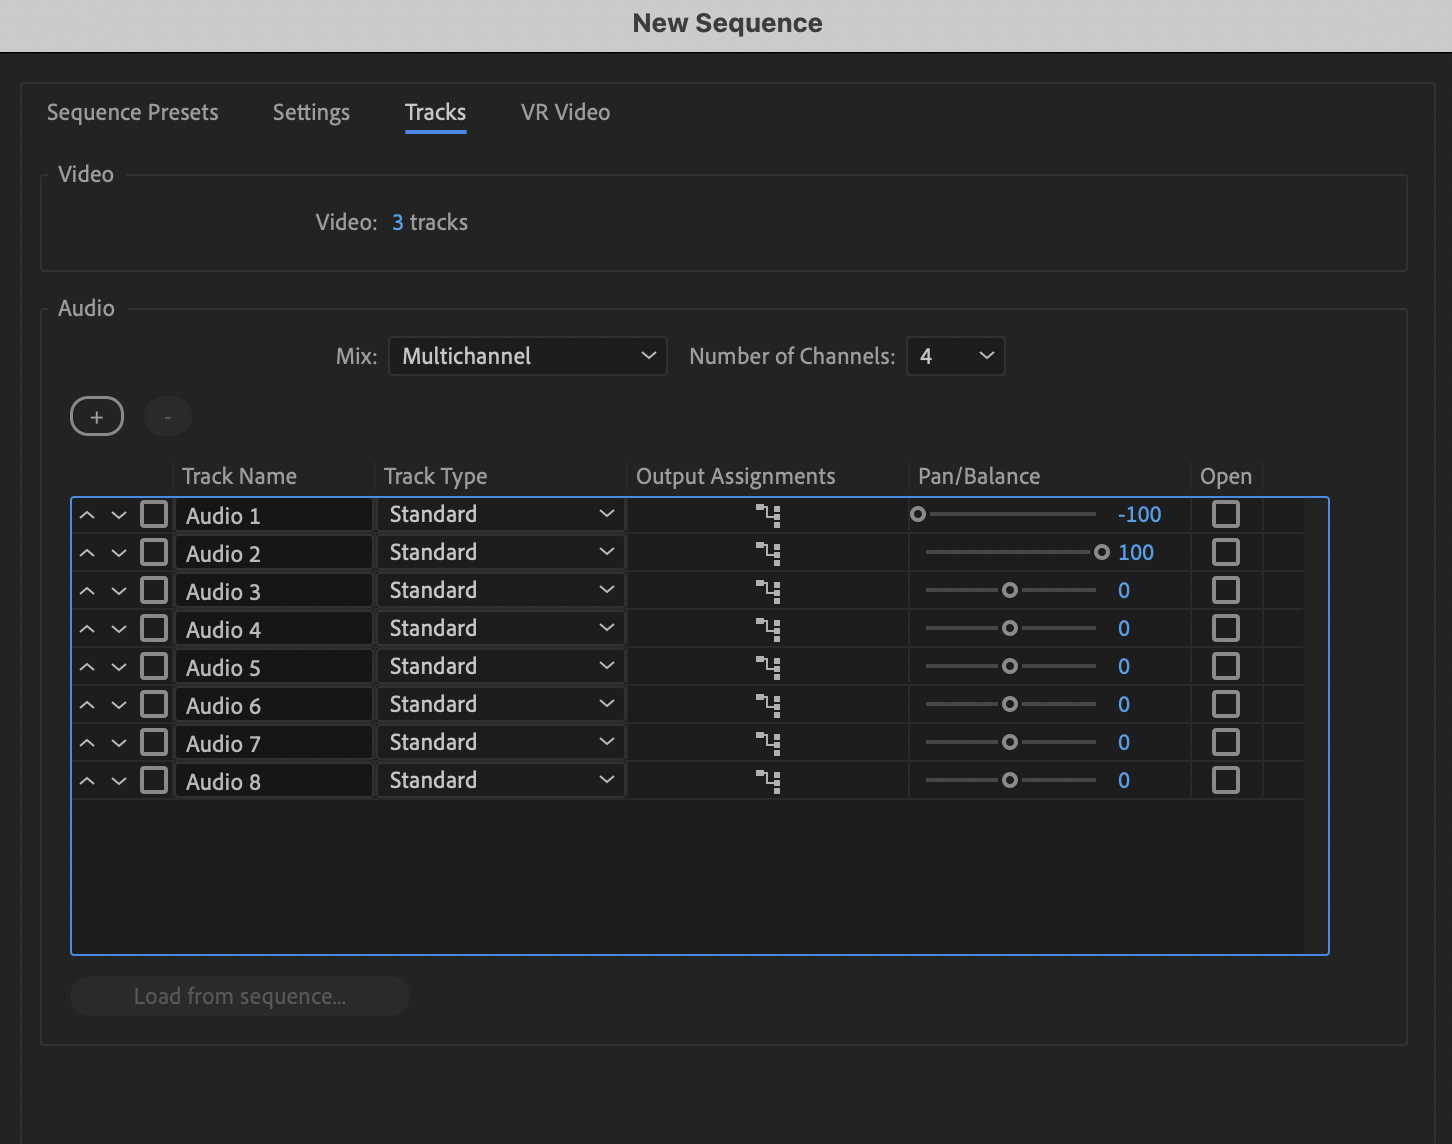Open the VR Video tab
Screen dimensions: 1452x1144
[565, 112]
